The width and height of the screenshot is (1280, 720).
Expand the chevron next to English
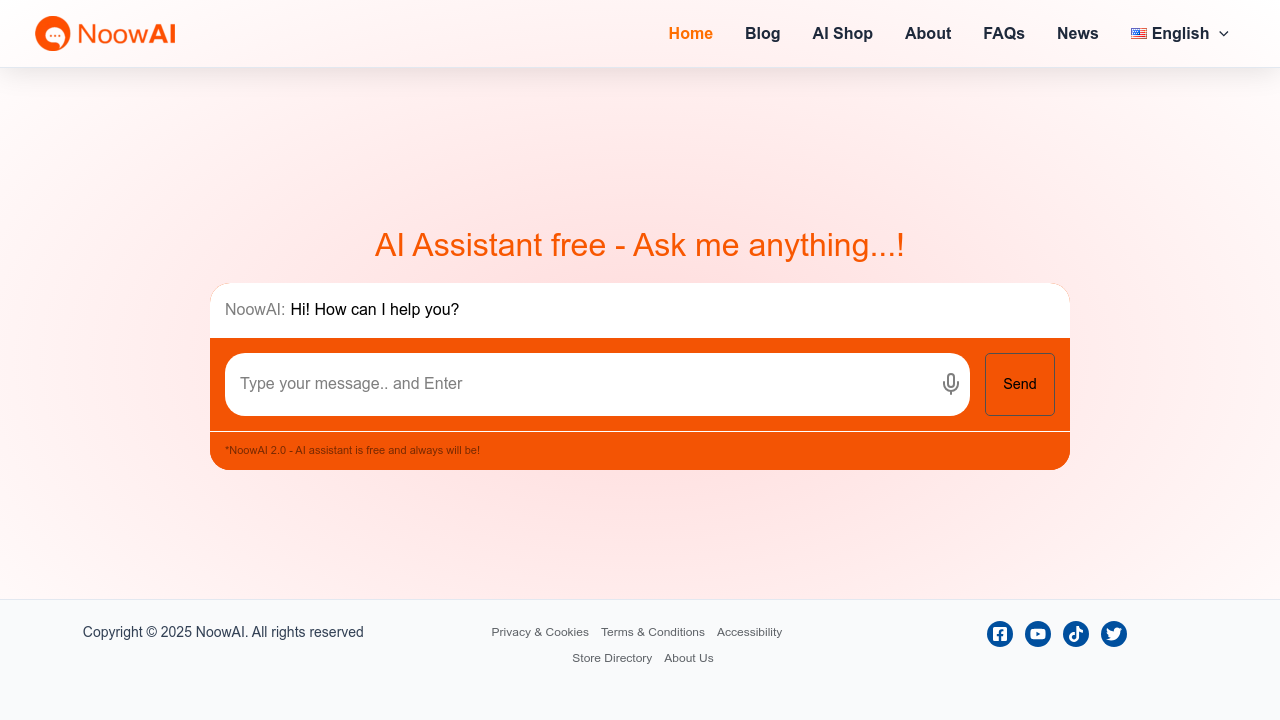coord(1224,34)
